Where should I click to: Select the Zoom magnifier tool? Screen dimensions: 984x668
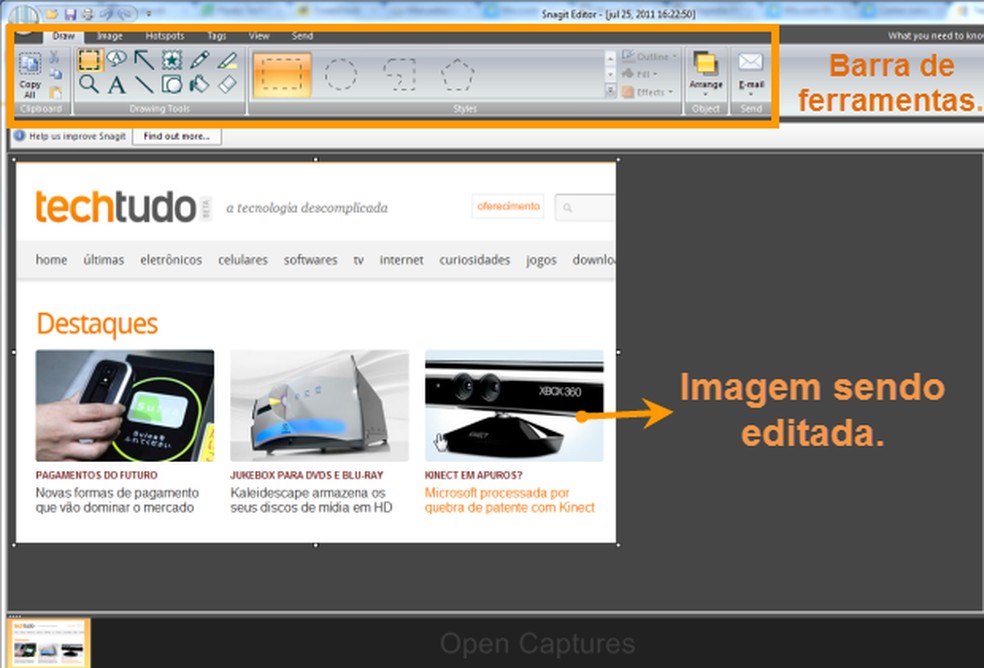[89, 84]
